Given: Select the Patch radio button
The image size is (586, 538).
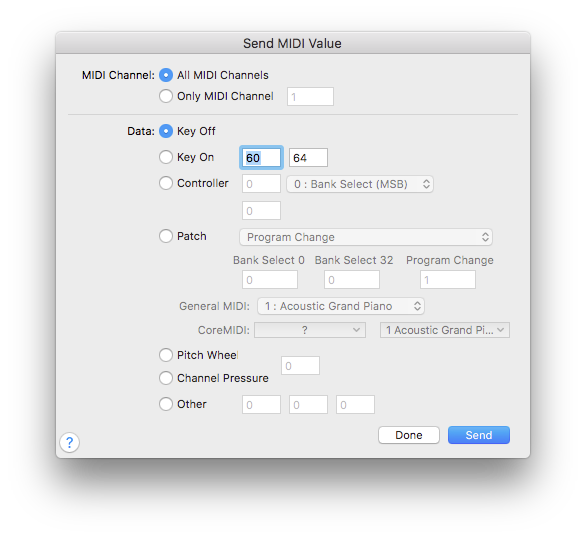Looking at the screenshot, I should click(x=166, y=236).
